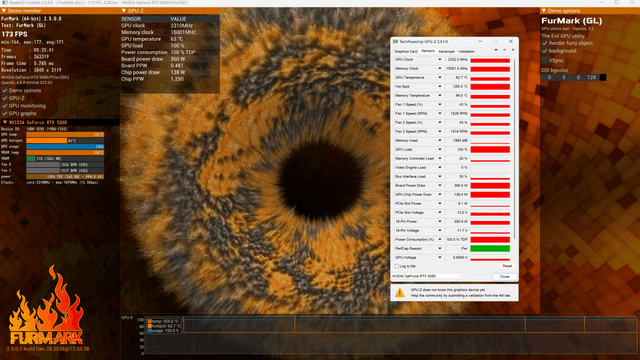Viewport: 640px width, 360px height.
Task: Open the GPU-Z hamburger menu icon
Action: (513, 50)
